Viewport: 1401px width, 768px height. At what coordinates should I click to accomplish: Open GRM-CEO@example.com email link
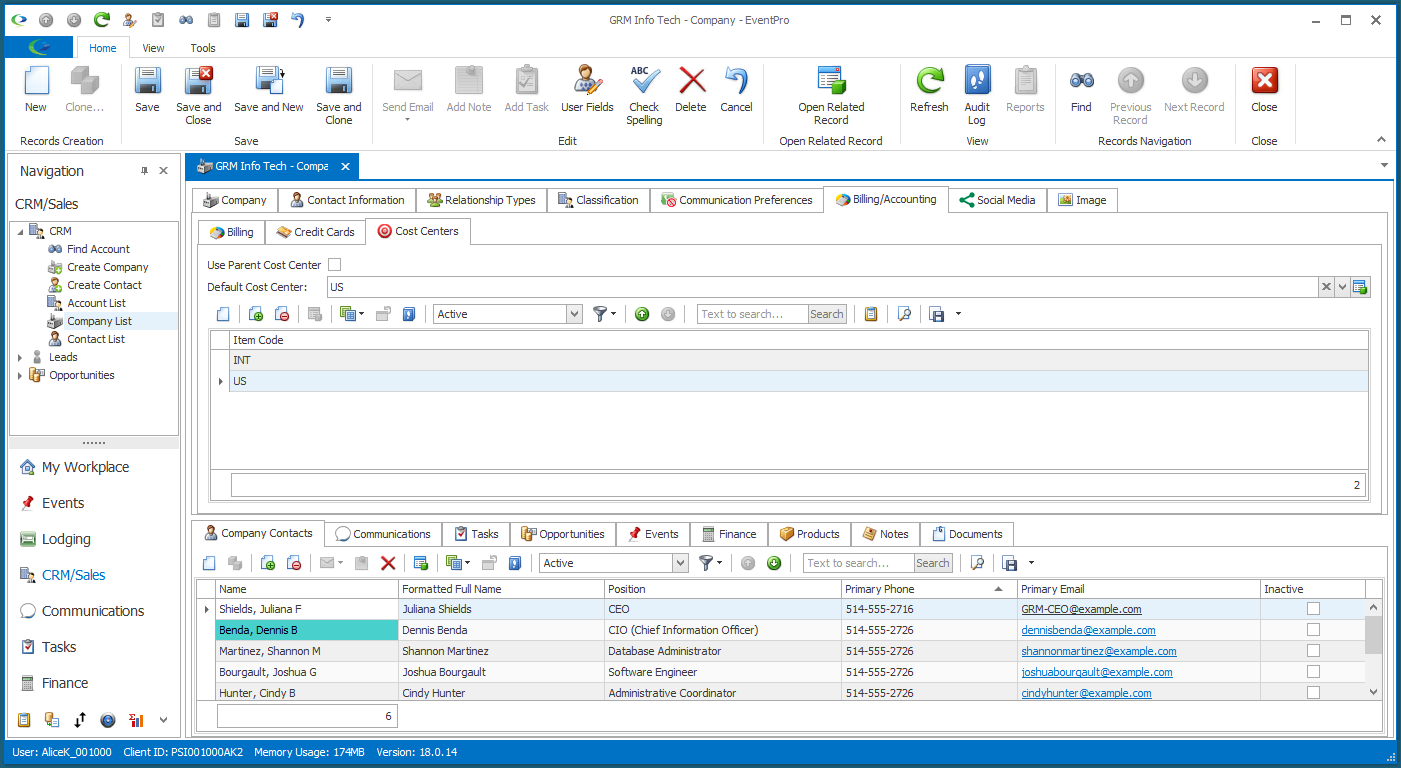(x=1081, y=609)
